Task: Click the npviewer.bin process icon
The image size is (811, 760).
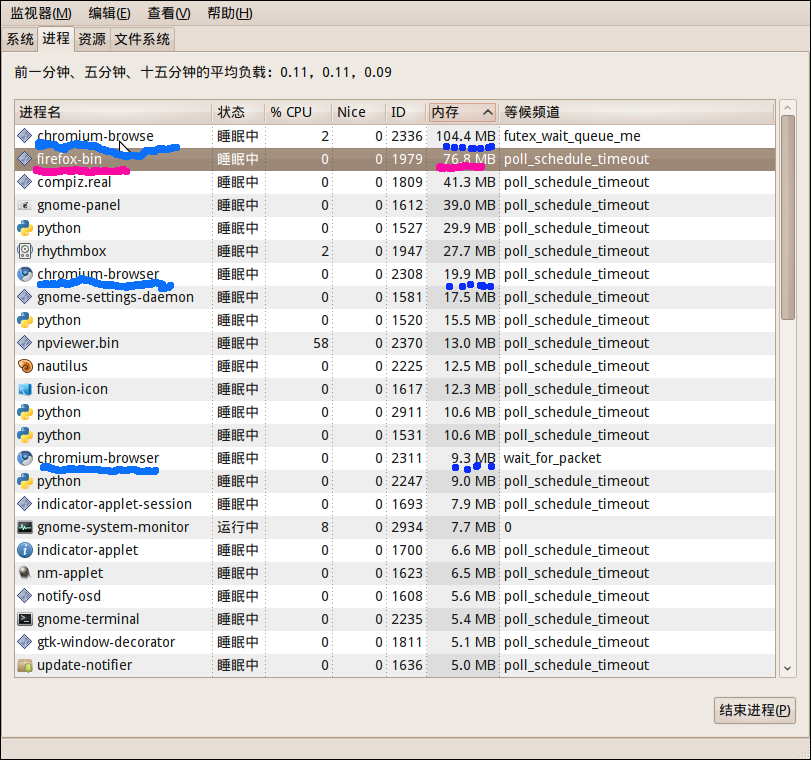Action: click(24, 343)
